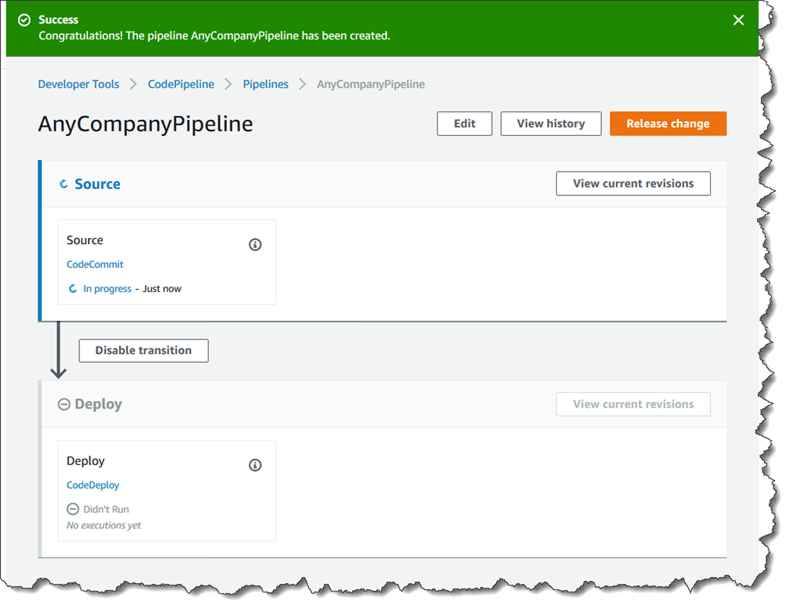Click the Deploy stage didn't-run icon
Screen dimensions: 792x612
coord(64,405)
